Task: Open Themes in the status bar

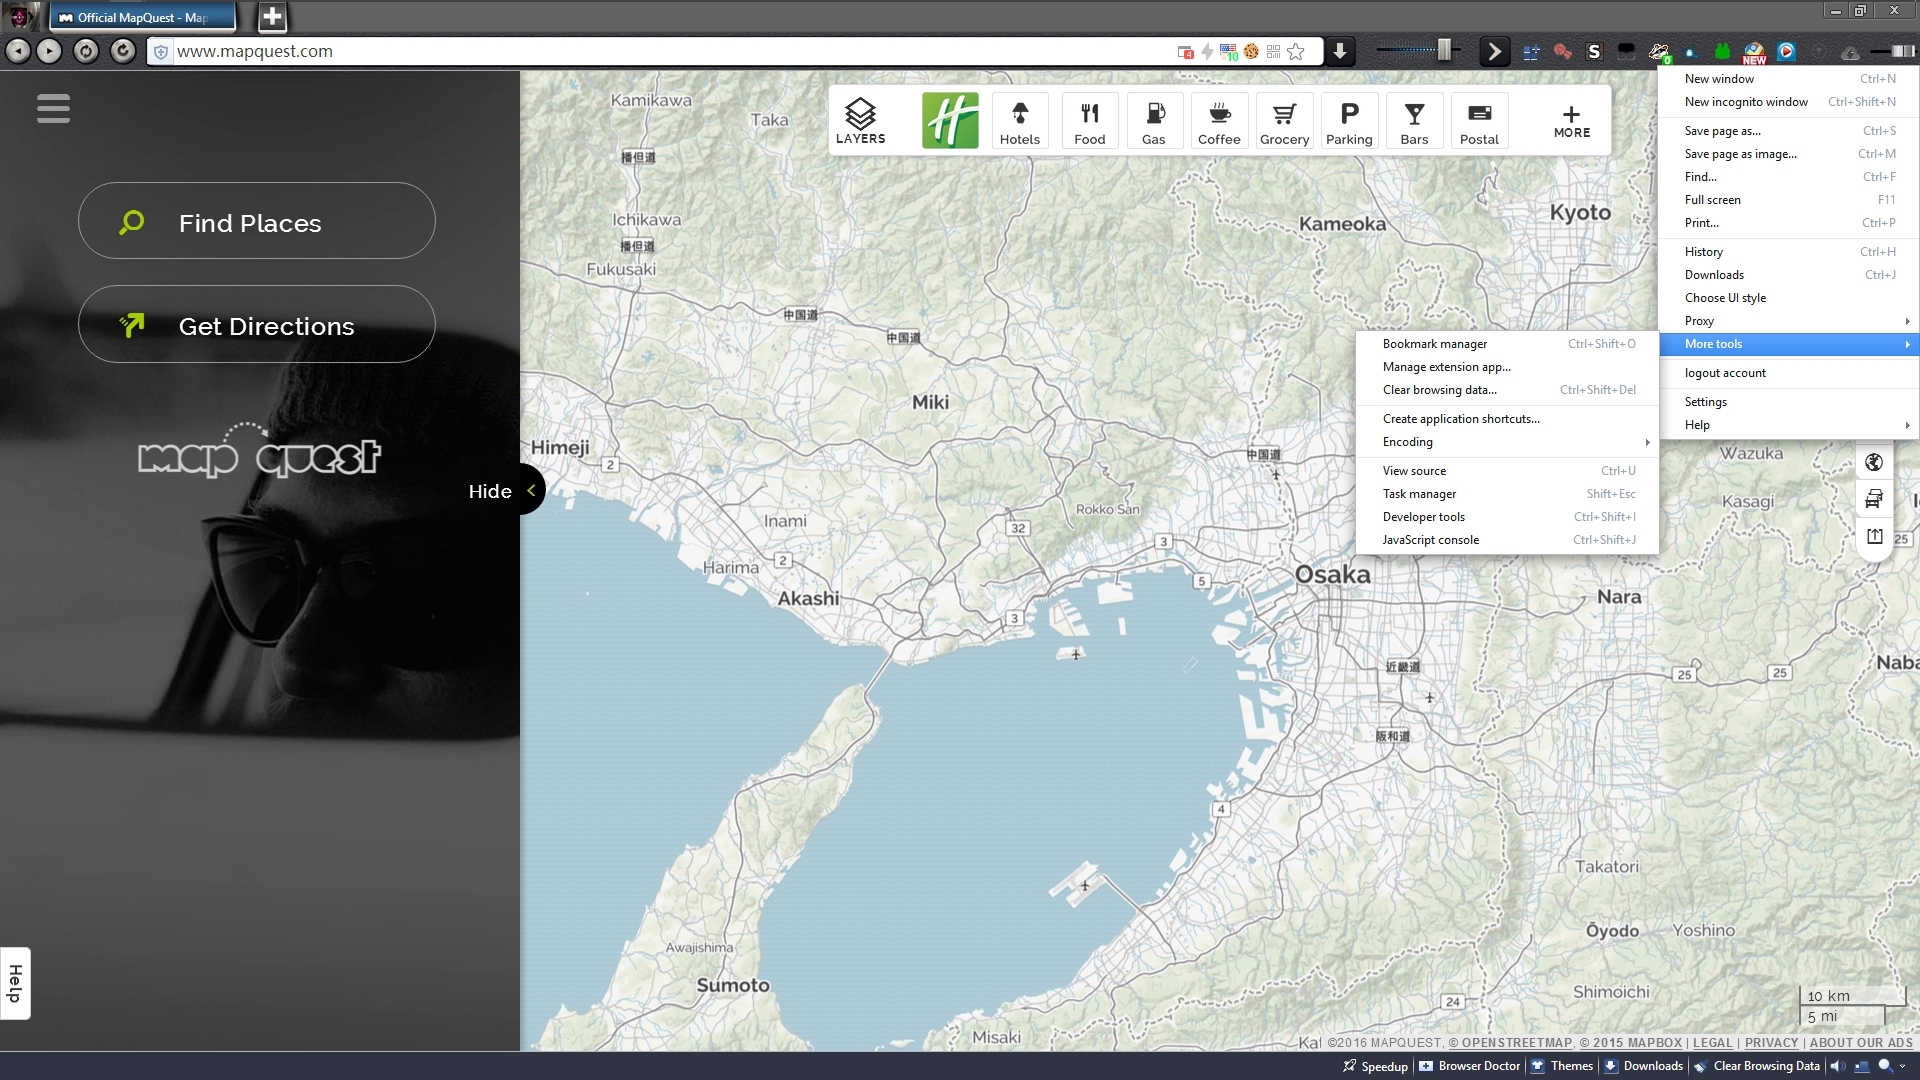Action: [x=1562, y=1066]
